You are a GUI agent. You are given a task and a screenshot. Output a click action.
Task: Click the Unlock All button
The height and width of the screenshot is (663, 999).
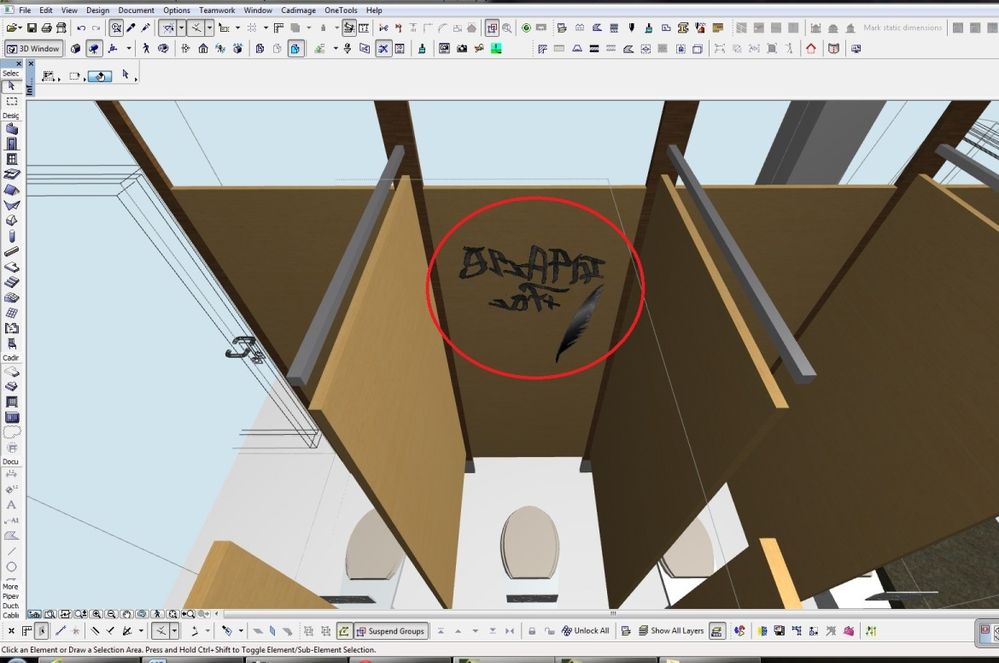585,631
